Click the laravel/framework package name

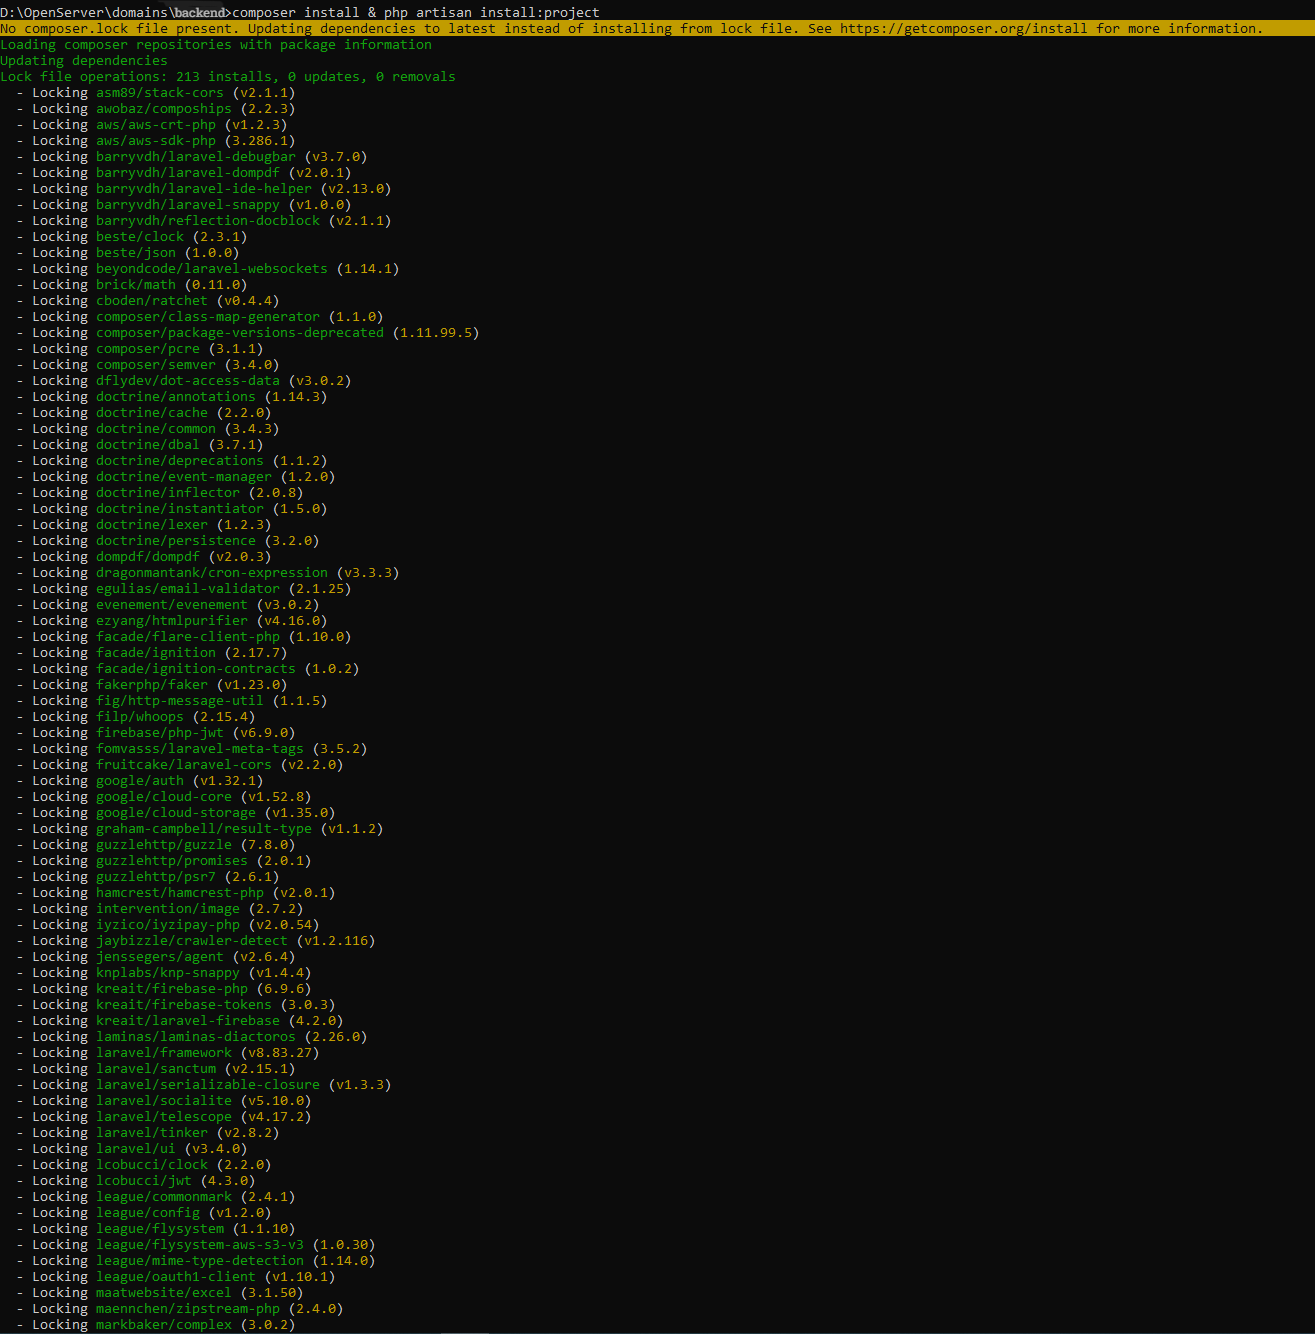pyautogui.click(x=164, y=1053)
